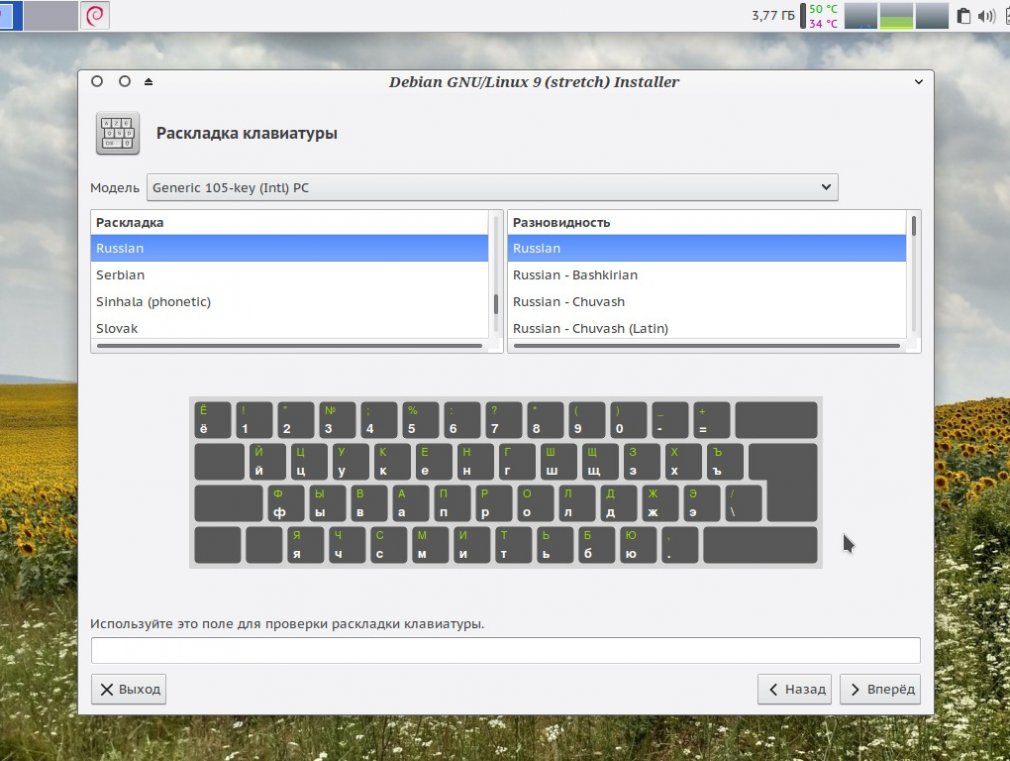Continue with the Вперёд button
The width and height of the screenshot is (1010, 761).
pos(881,689)
